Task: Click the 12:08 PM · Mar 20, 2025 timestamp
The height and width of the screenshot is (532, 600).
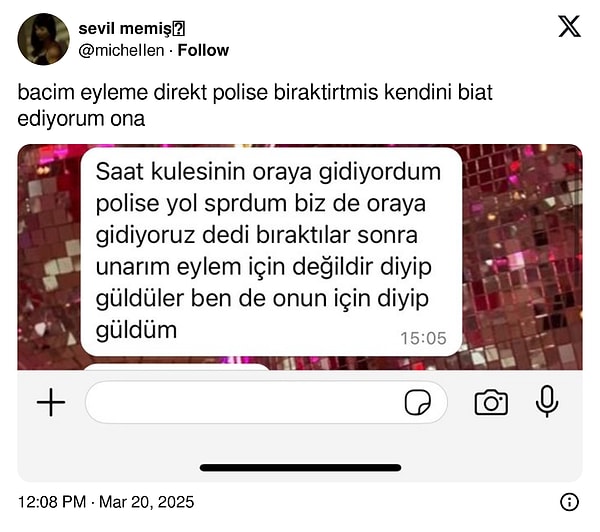Action: [x=106, y=502]
